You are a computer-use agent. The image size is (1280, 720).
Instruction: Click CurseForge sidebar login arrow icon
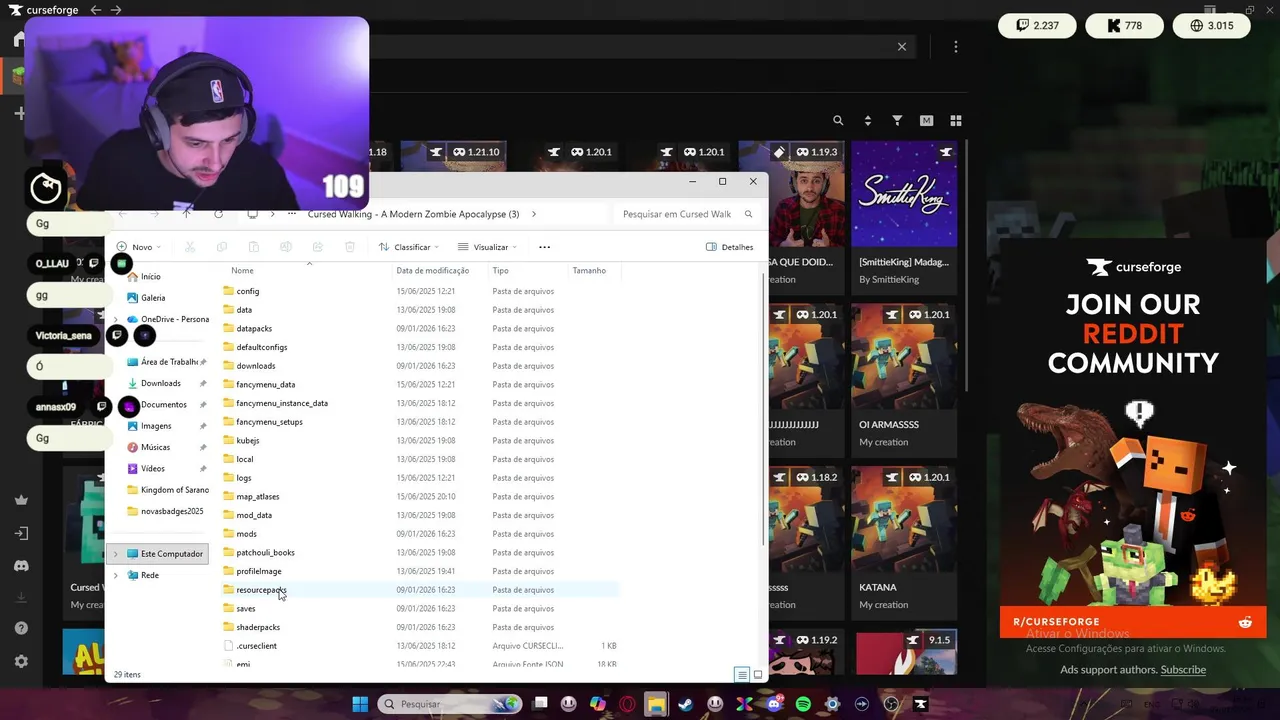(x=21, y=533)
